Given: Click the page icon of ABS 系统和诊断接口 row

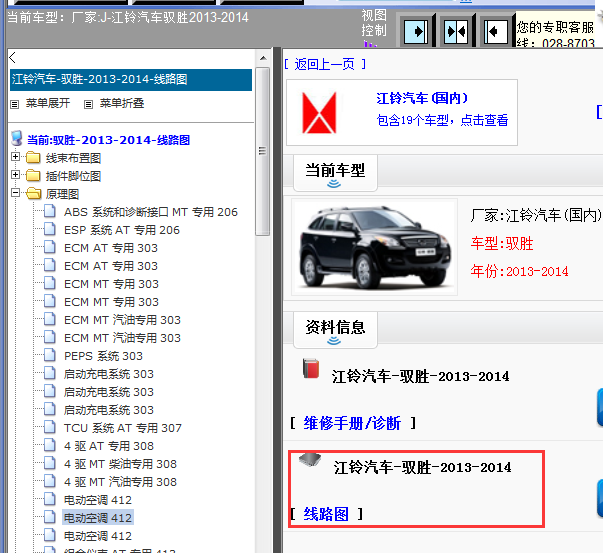Looking at the screenshot, I should coord(50,211).
